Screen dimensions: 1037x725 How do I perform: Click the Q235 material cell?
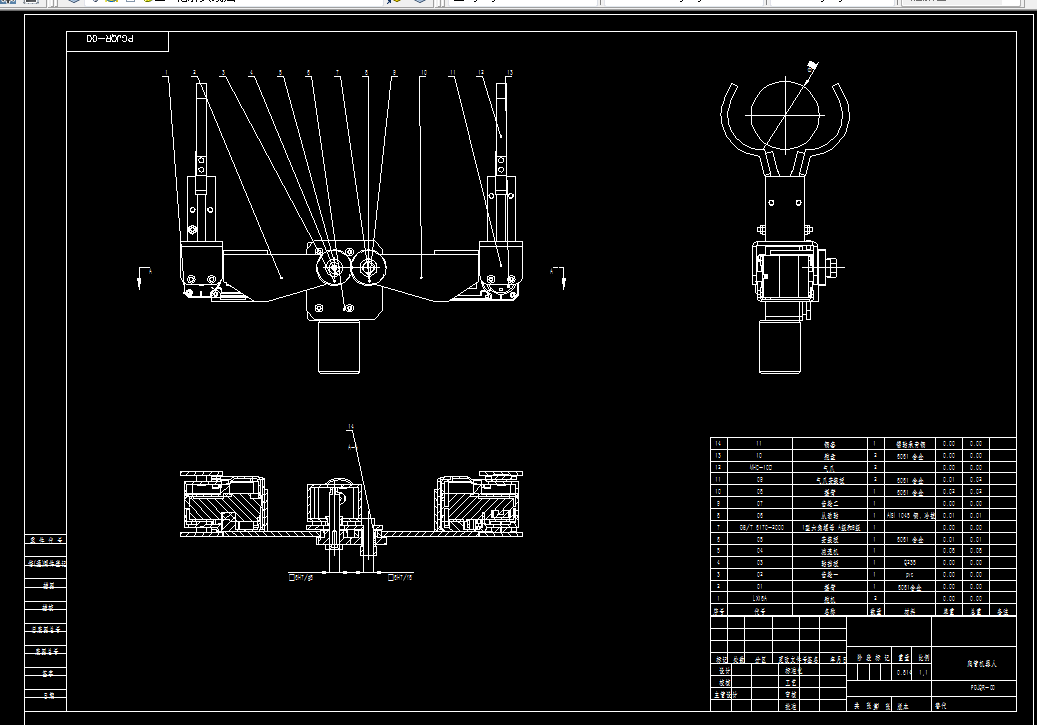(x=909, y=563)
